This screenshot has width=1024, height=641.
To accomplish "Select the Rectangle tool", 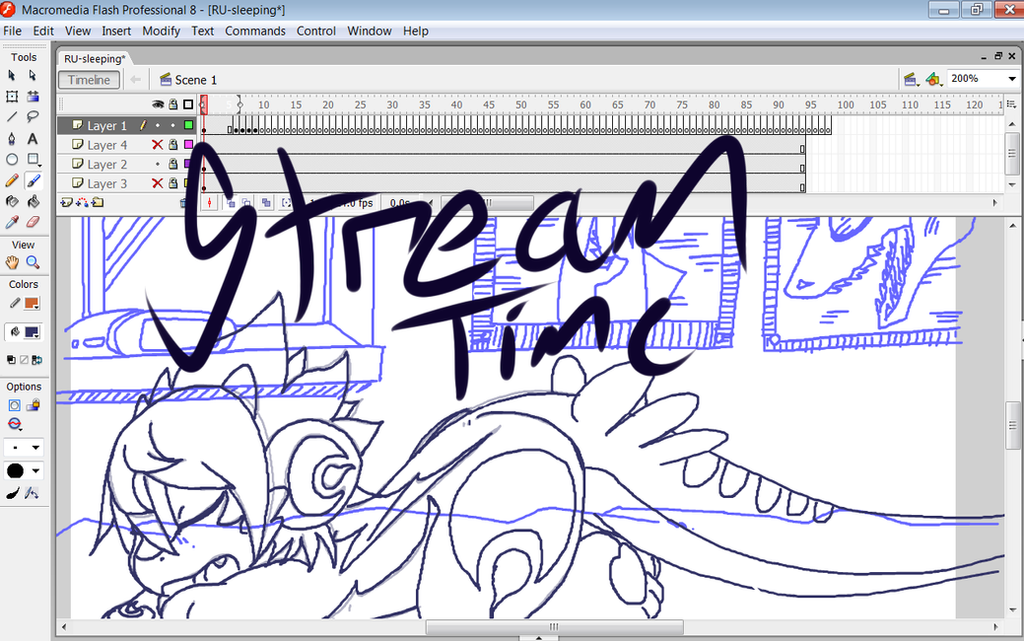I will coord(33,159).
